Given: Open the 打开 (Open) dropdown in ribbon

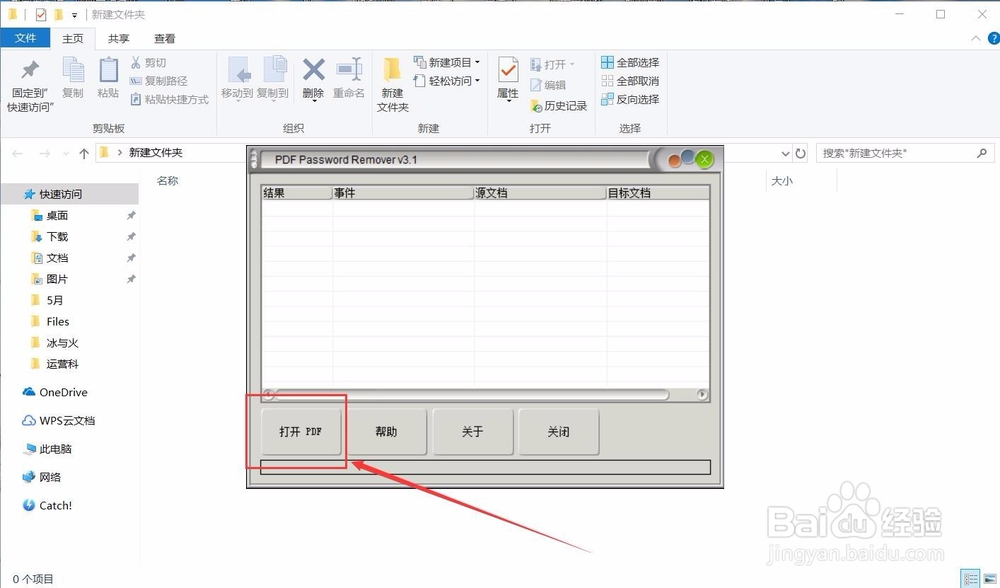Looking at the screenshot, I should (x=553, y=64).
